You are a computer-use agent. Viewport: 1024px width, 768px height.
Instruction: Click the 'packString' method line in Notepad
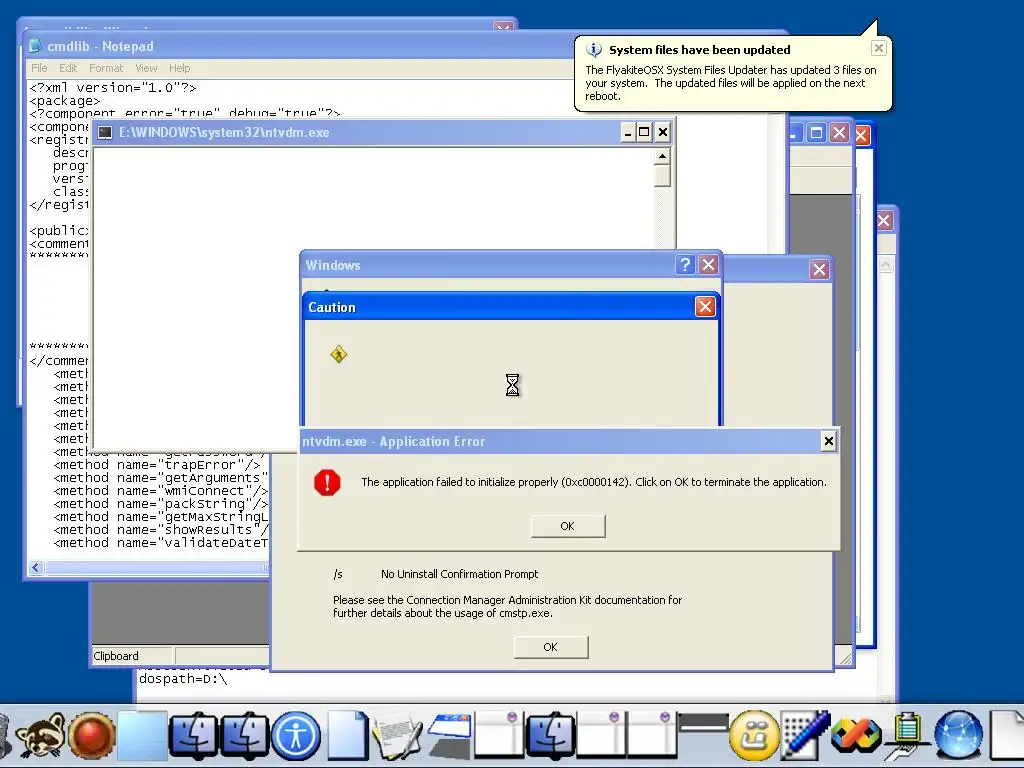[x=161, y=504]
